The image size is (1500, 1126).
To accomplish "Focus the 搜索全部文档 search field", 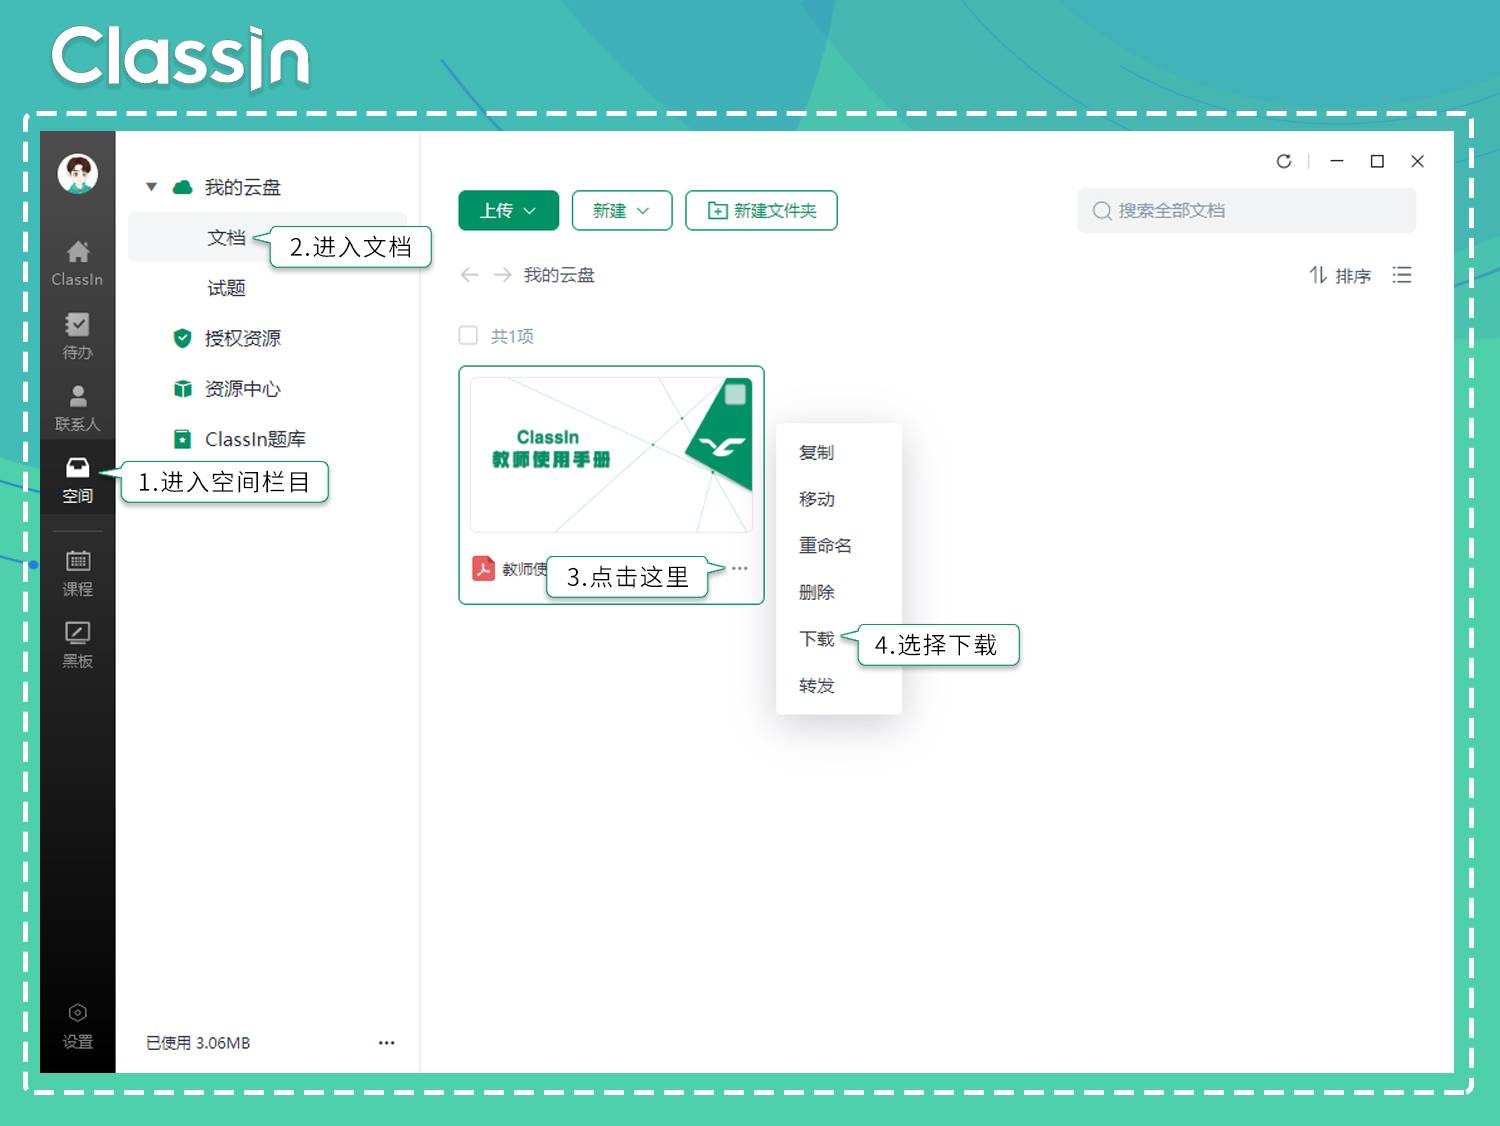I will coord(1246,210).
